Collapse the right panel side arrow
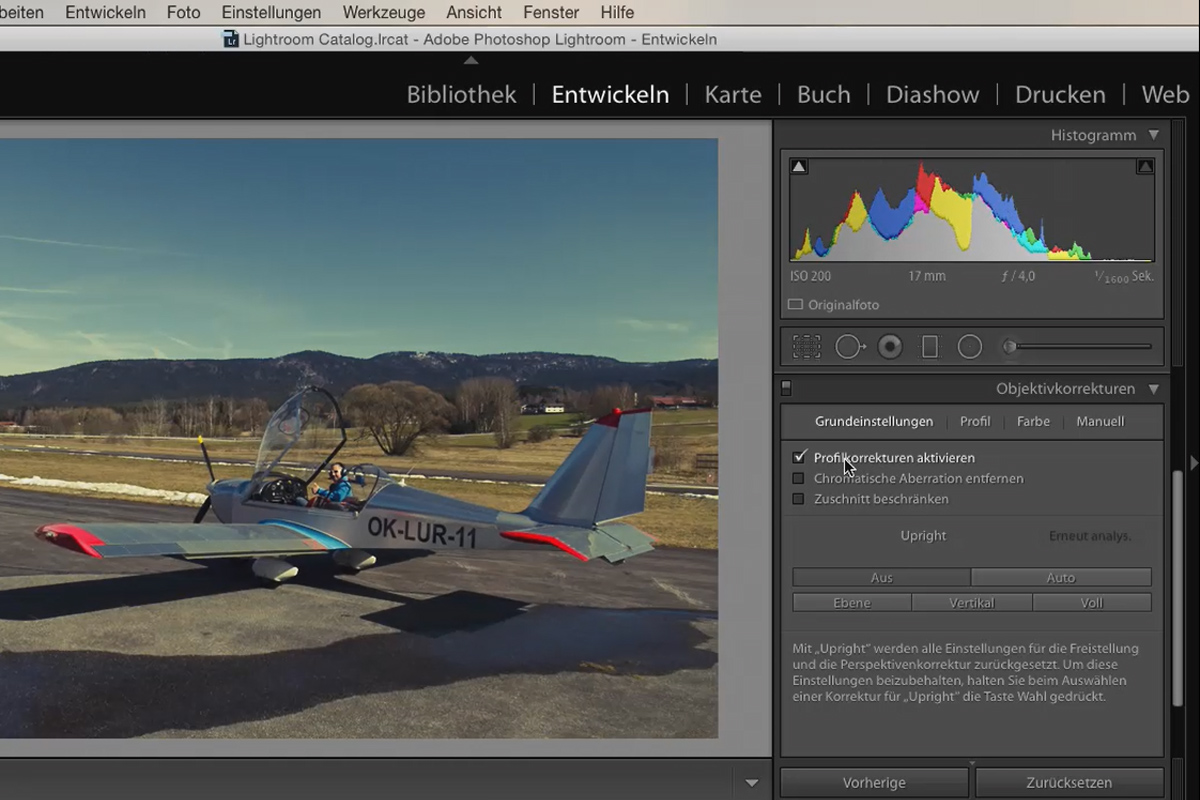The width and height of the screenshot is (1200, 800). 1192,462
